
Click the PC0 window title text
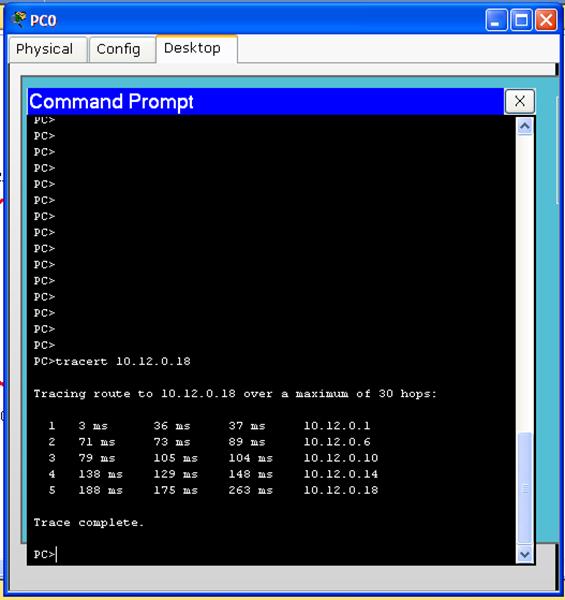43,20
